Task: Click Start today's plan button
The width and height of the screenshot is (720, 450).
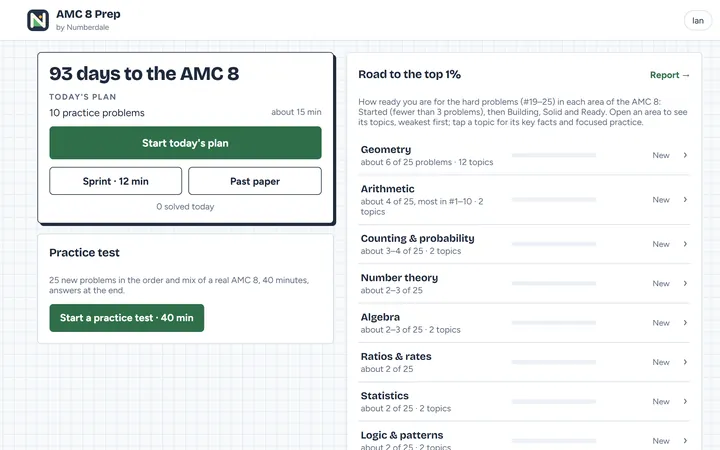Action: [x=186, y=143]
